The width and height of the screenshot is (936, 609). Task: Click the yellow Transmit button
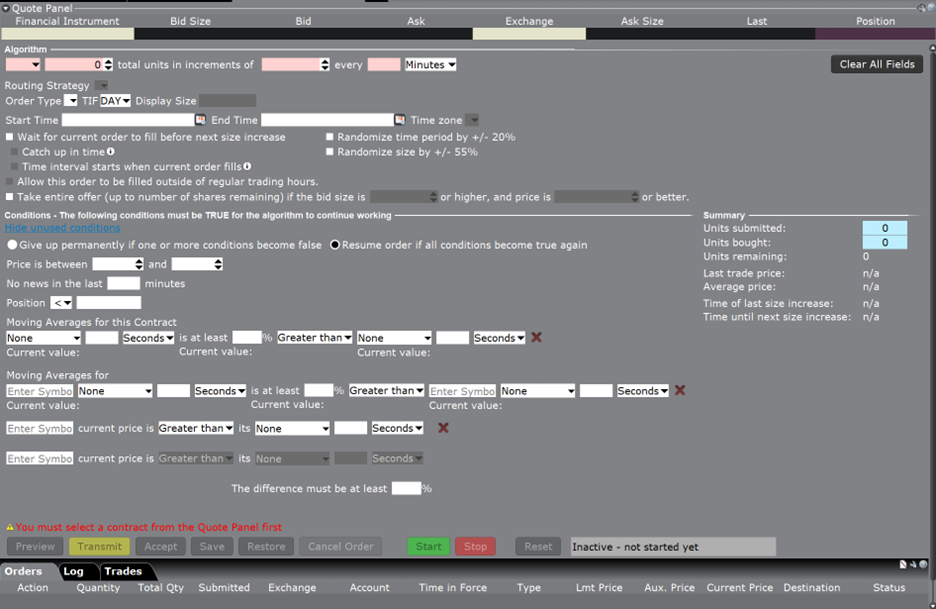coord(99,546)
